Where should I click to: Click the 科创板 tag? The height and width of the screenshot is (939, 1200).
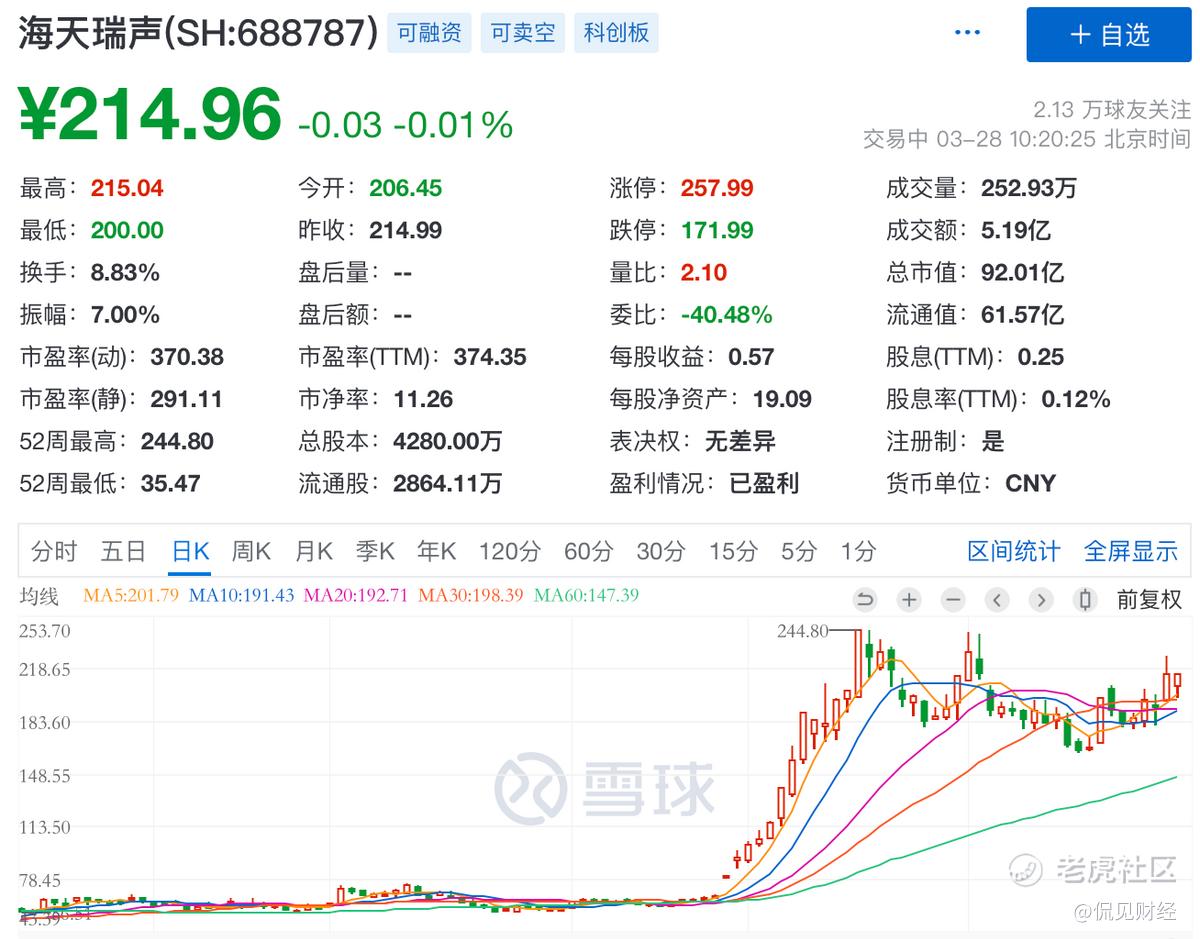(x=616, y=33)
